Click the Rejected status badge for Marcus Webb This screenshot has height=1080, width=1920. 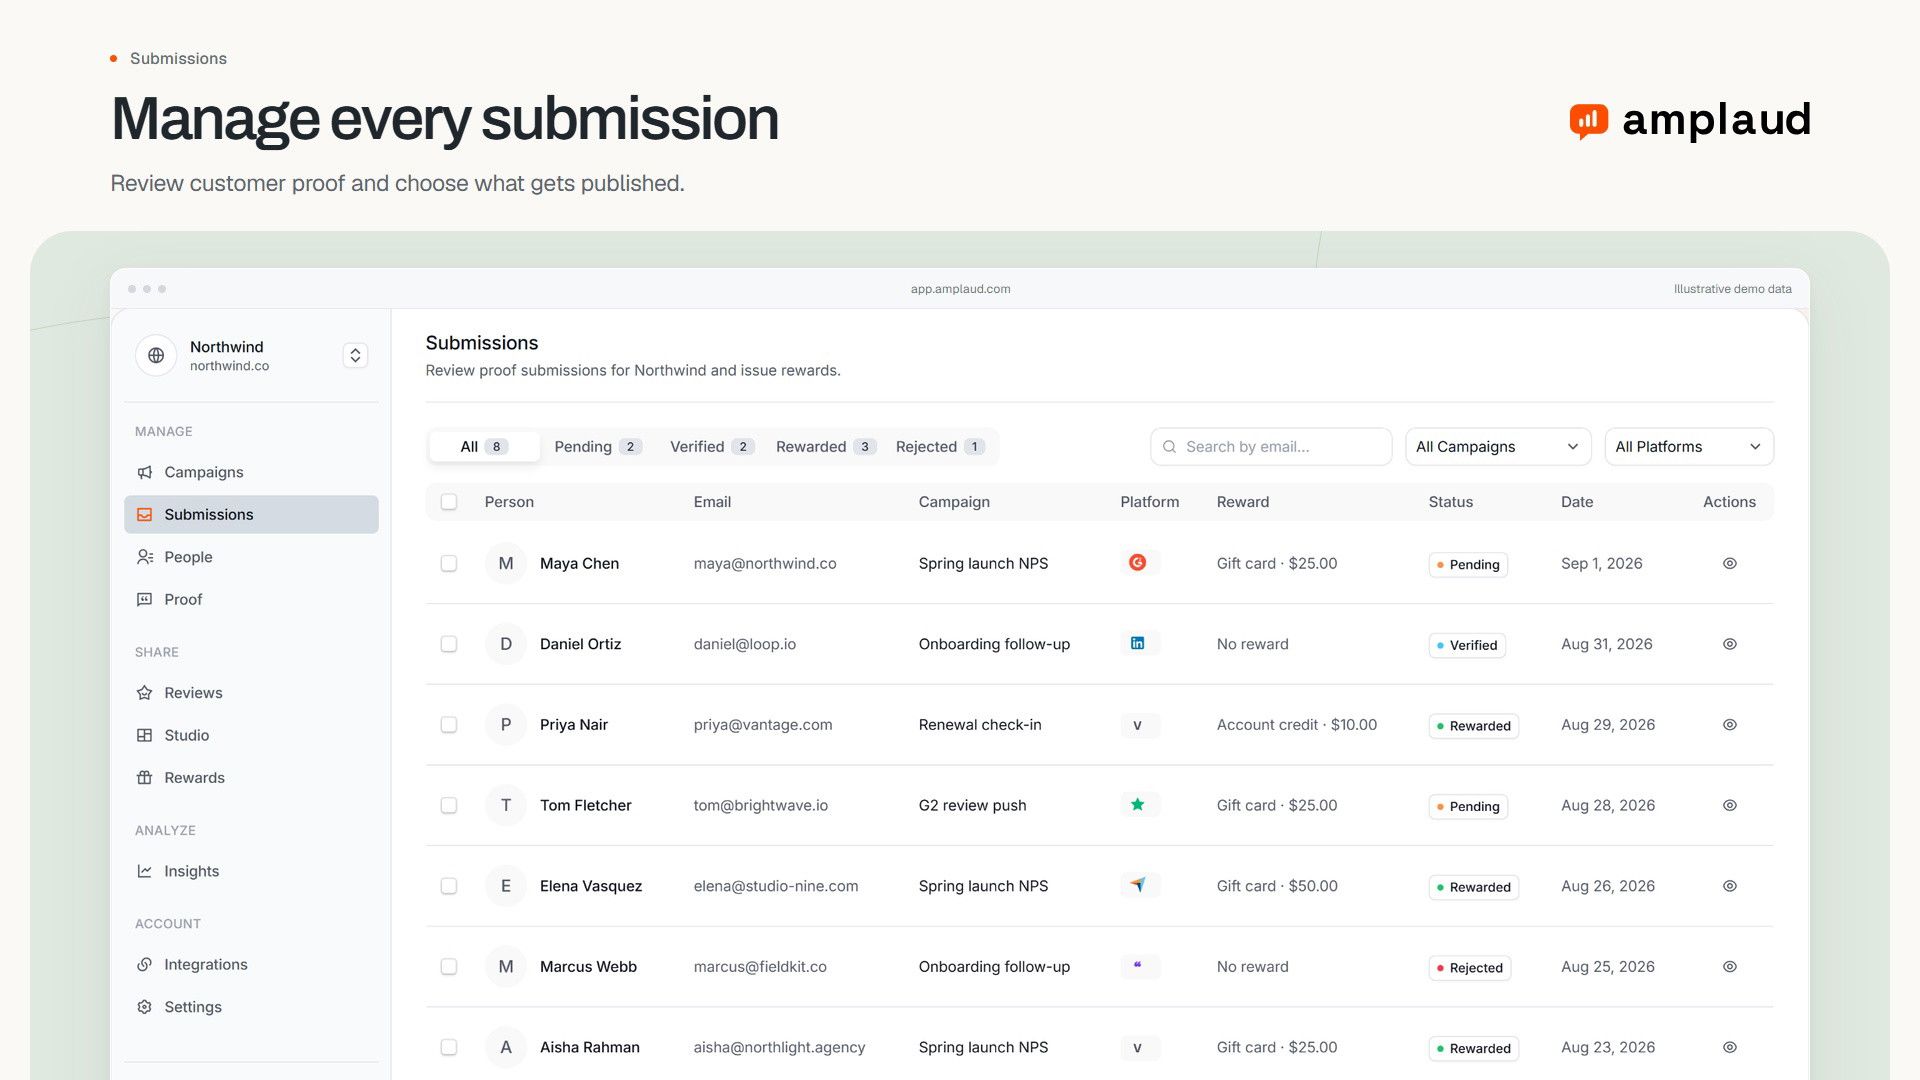tap(1469, 968)
